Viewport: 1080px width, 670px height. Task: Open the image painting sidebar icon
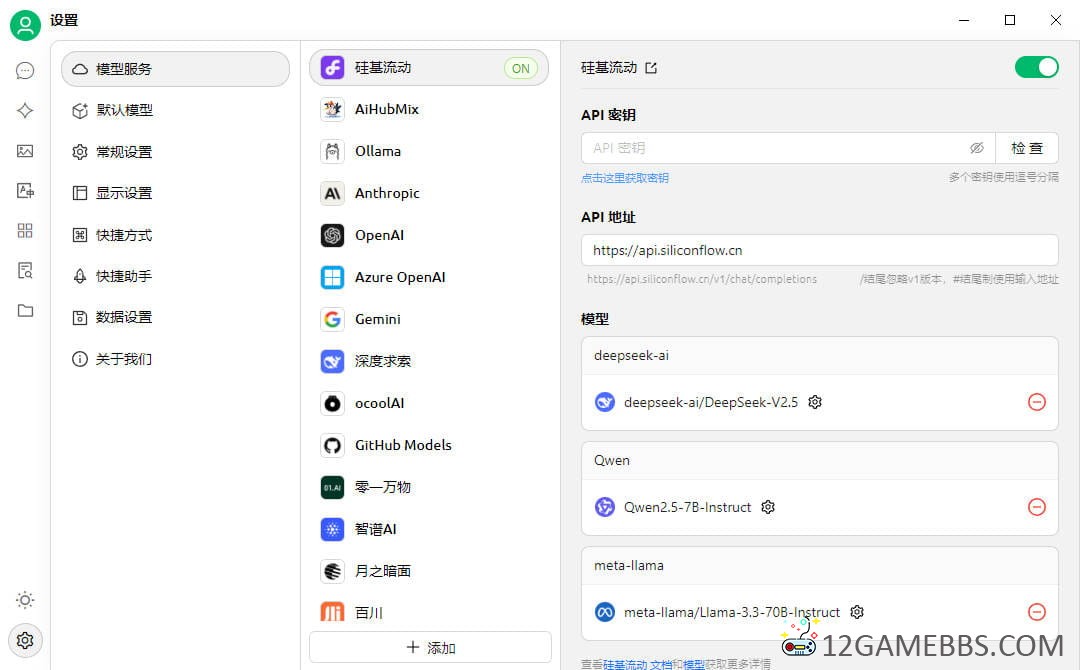coord(25,151)
